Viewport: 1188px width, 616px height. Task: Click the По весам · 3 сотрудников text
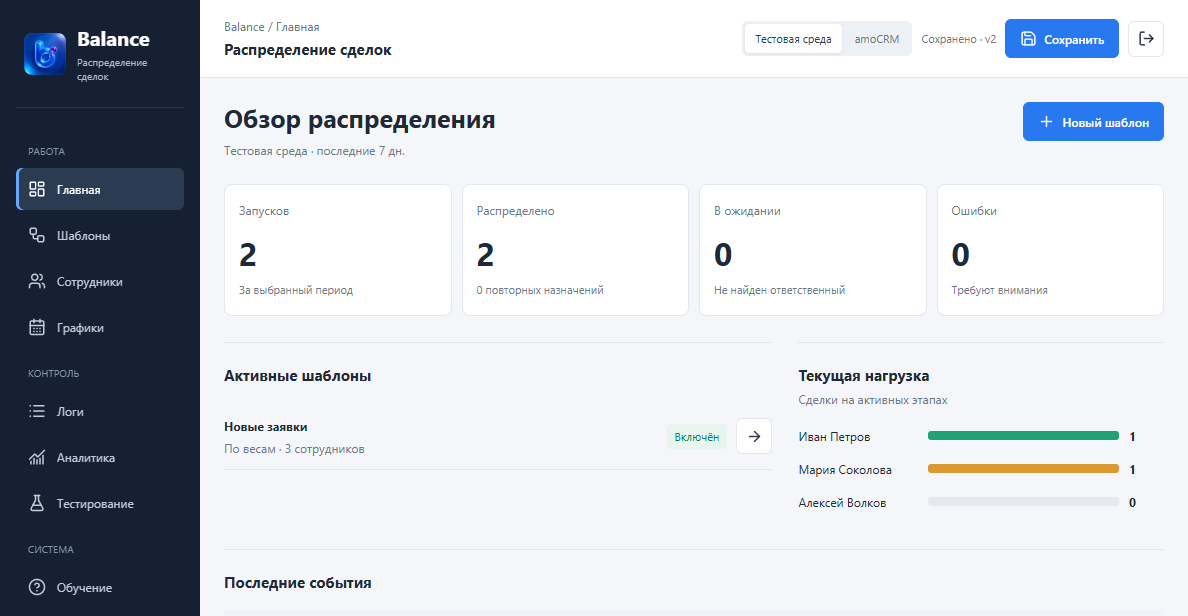(294, 449)
